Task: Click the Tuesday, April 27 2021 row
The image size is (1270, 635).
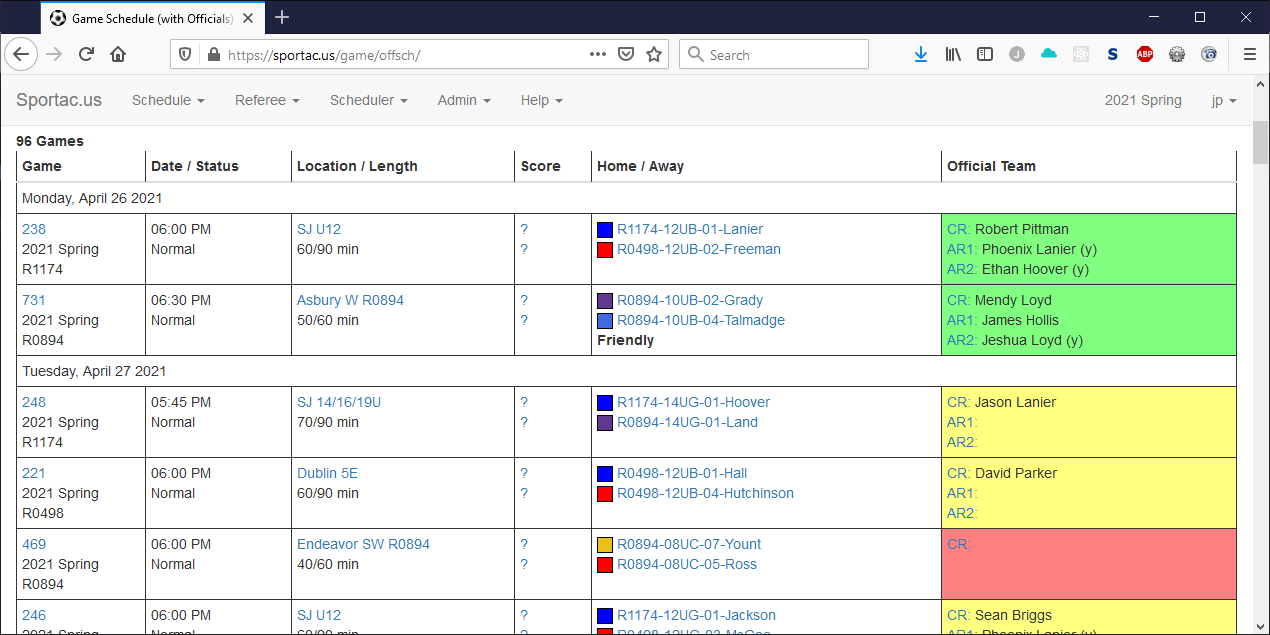Action: [x=627, y=371]
